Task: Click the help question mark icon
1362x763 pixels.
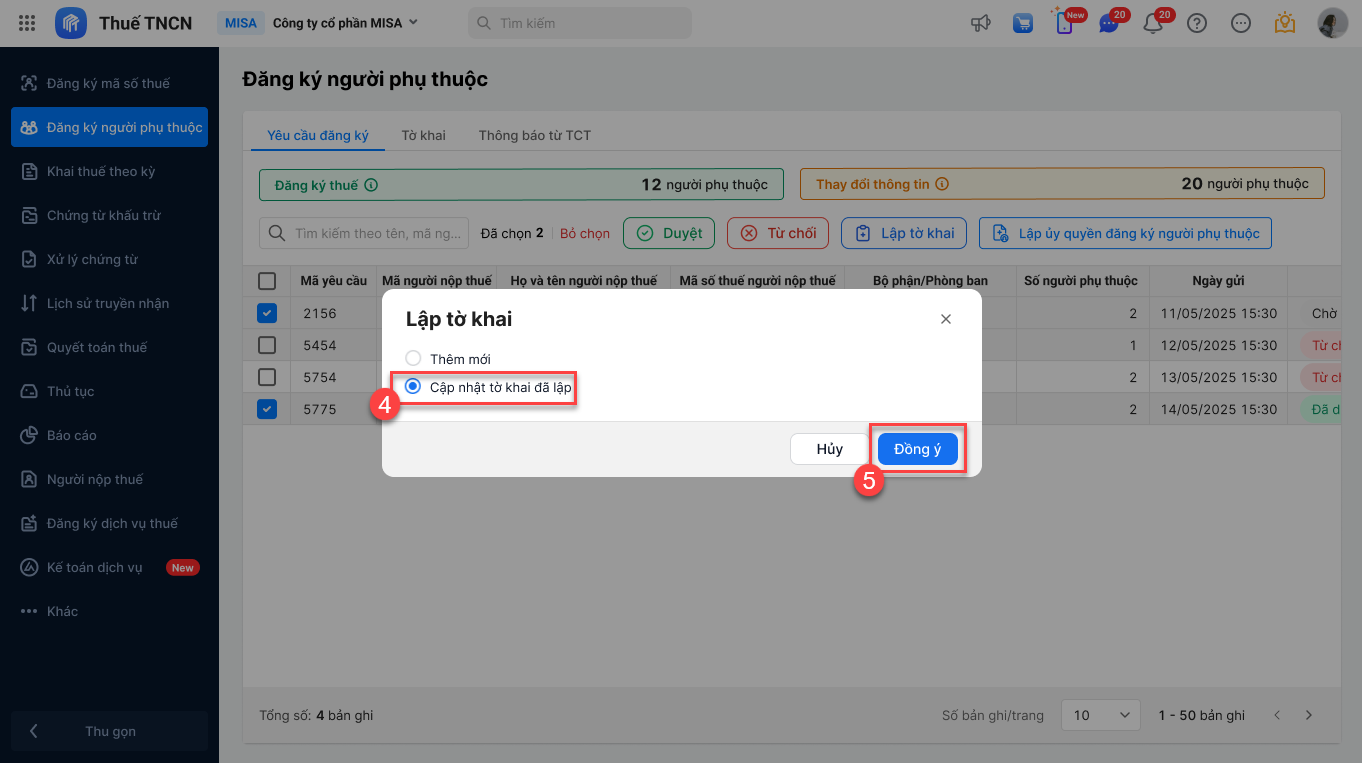Action: (1197, 23)
